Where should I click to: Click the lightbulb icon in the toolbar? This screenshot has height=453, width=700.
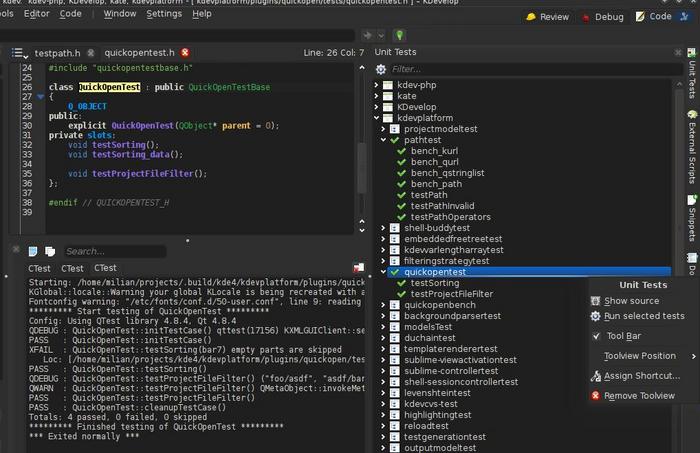(x=398, y=35)
